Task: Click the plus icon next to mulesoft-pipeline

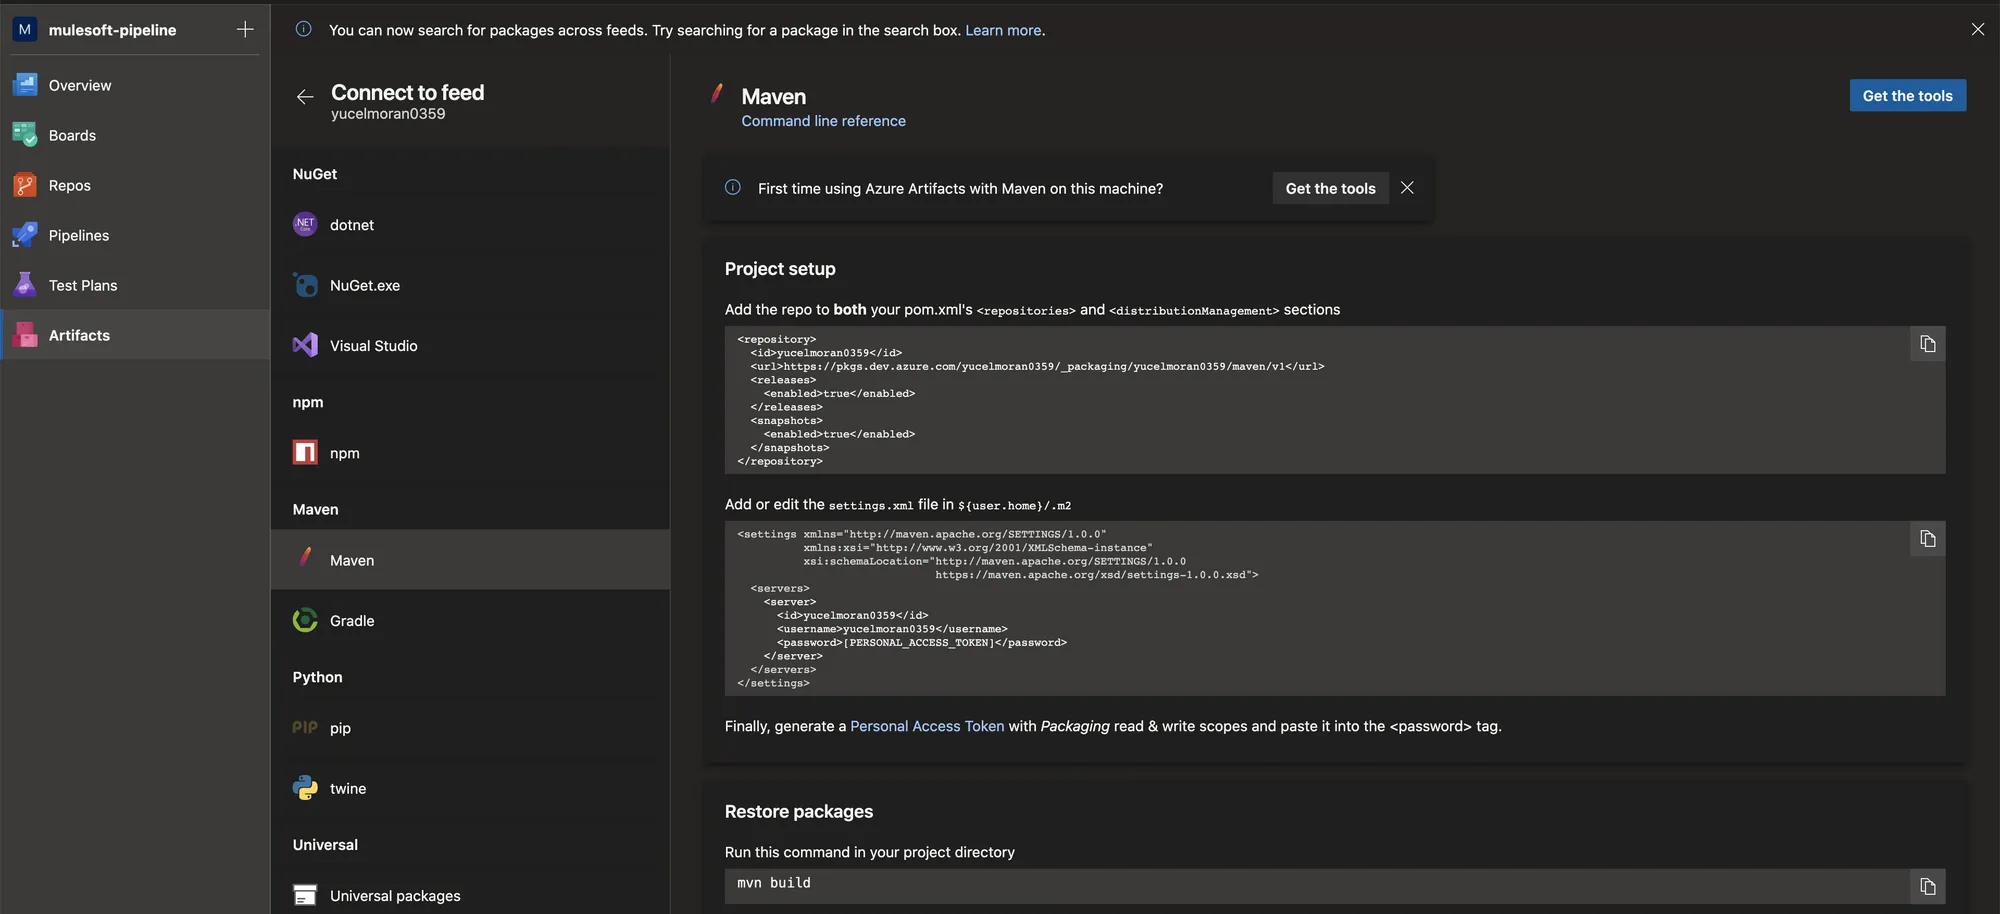Action: 245,30
